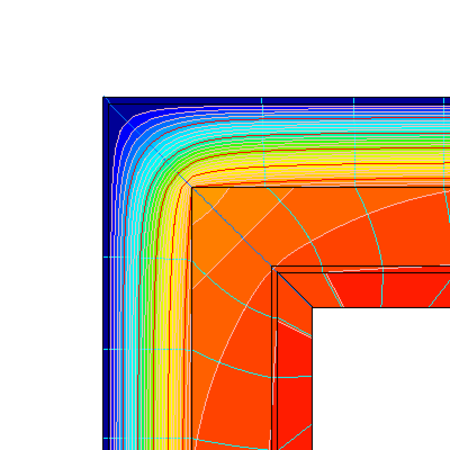Click the outer top-left vertex of the wall
The width and height of the screenshot is (450, 450).
coord(104,97)
